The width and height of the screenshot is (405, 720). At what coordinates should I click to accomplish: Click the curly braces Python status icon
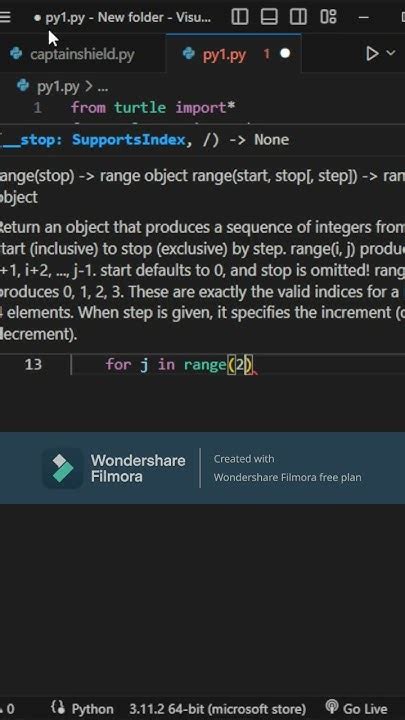[x=58, y=708]
